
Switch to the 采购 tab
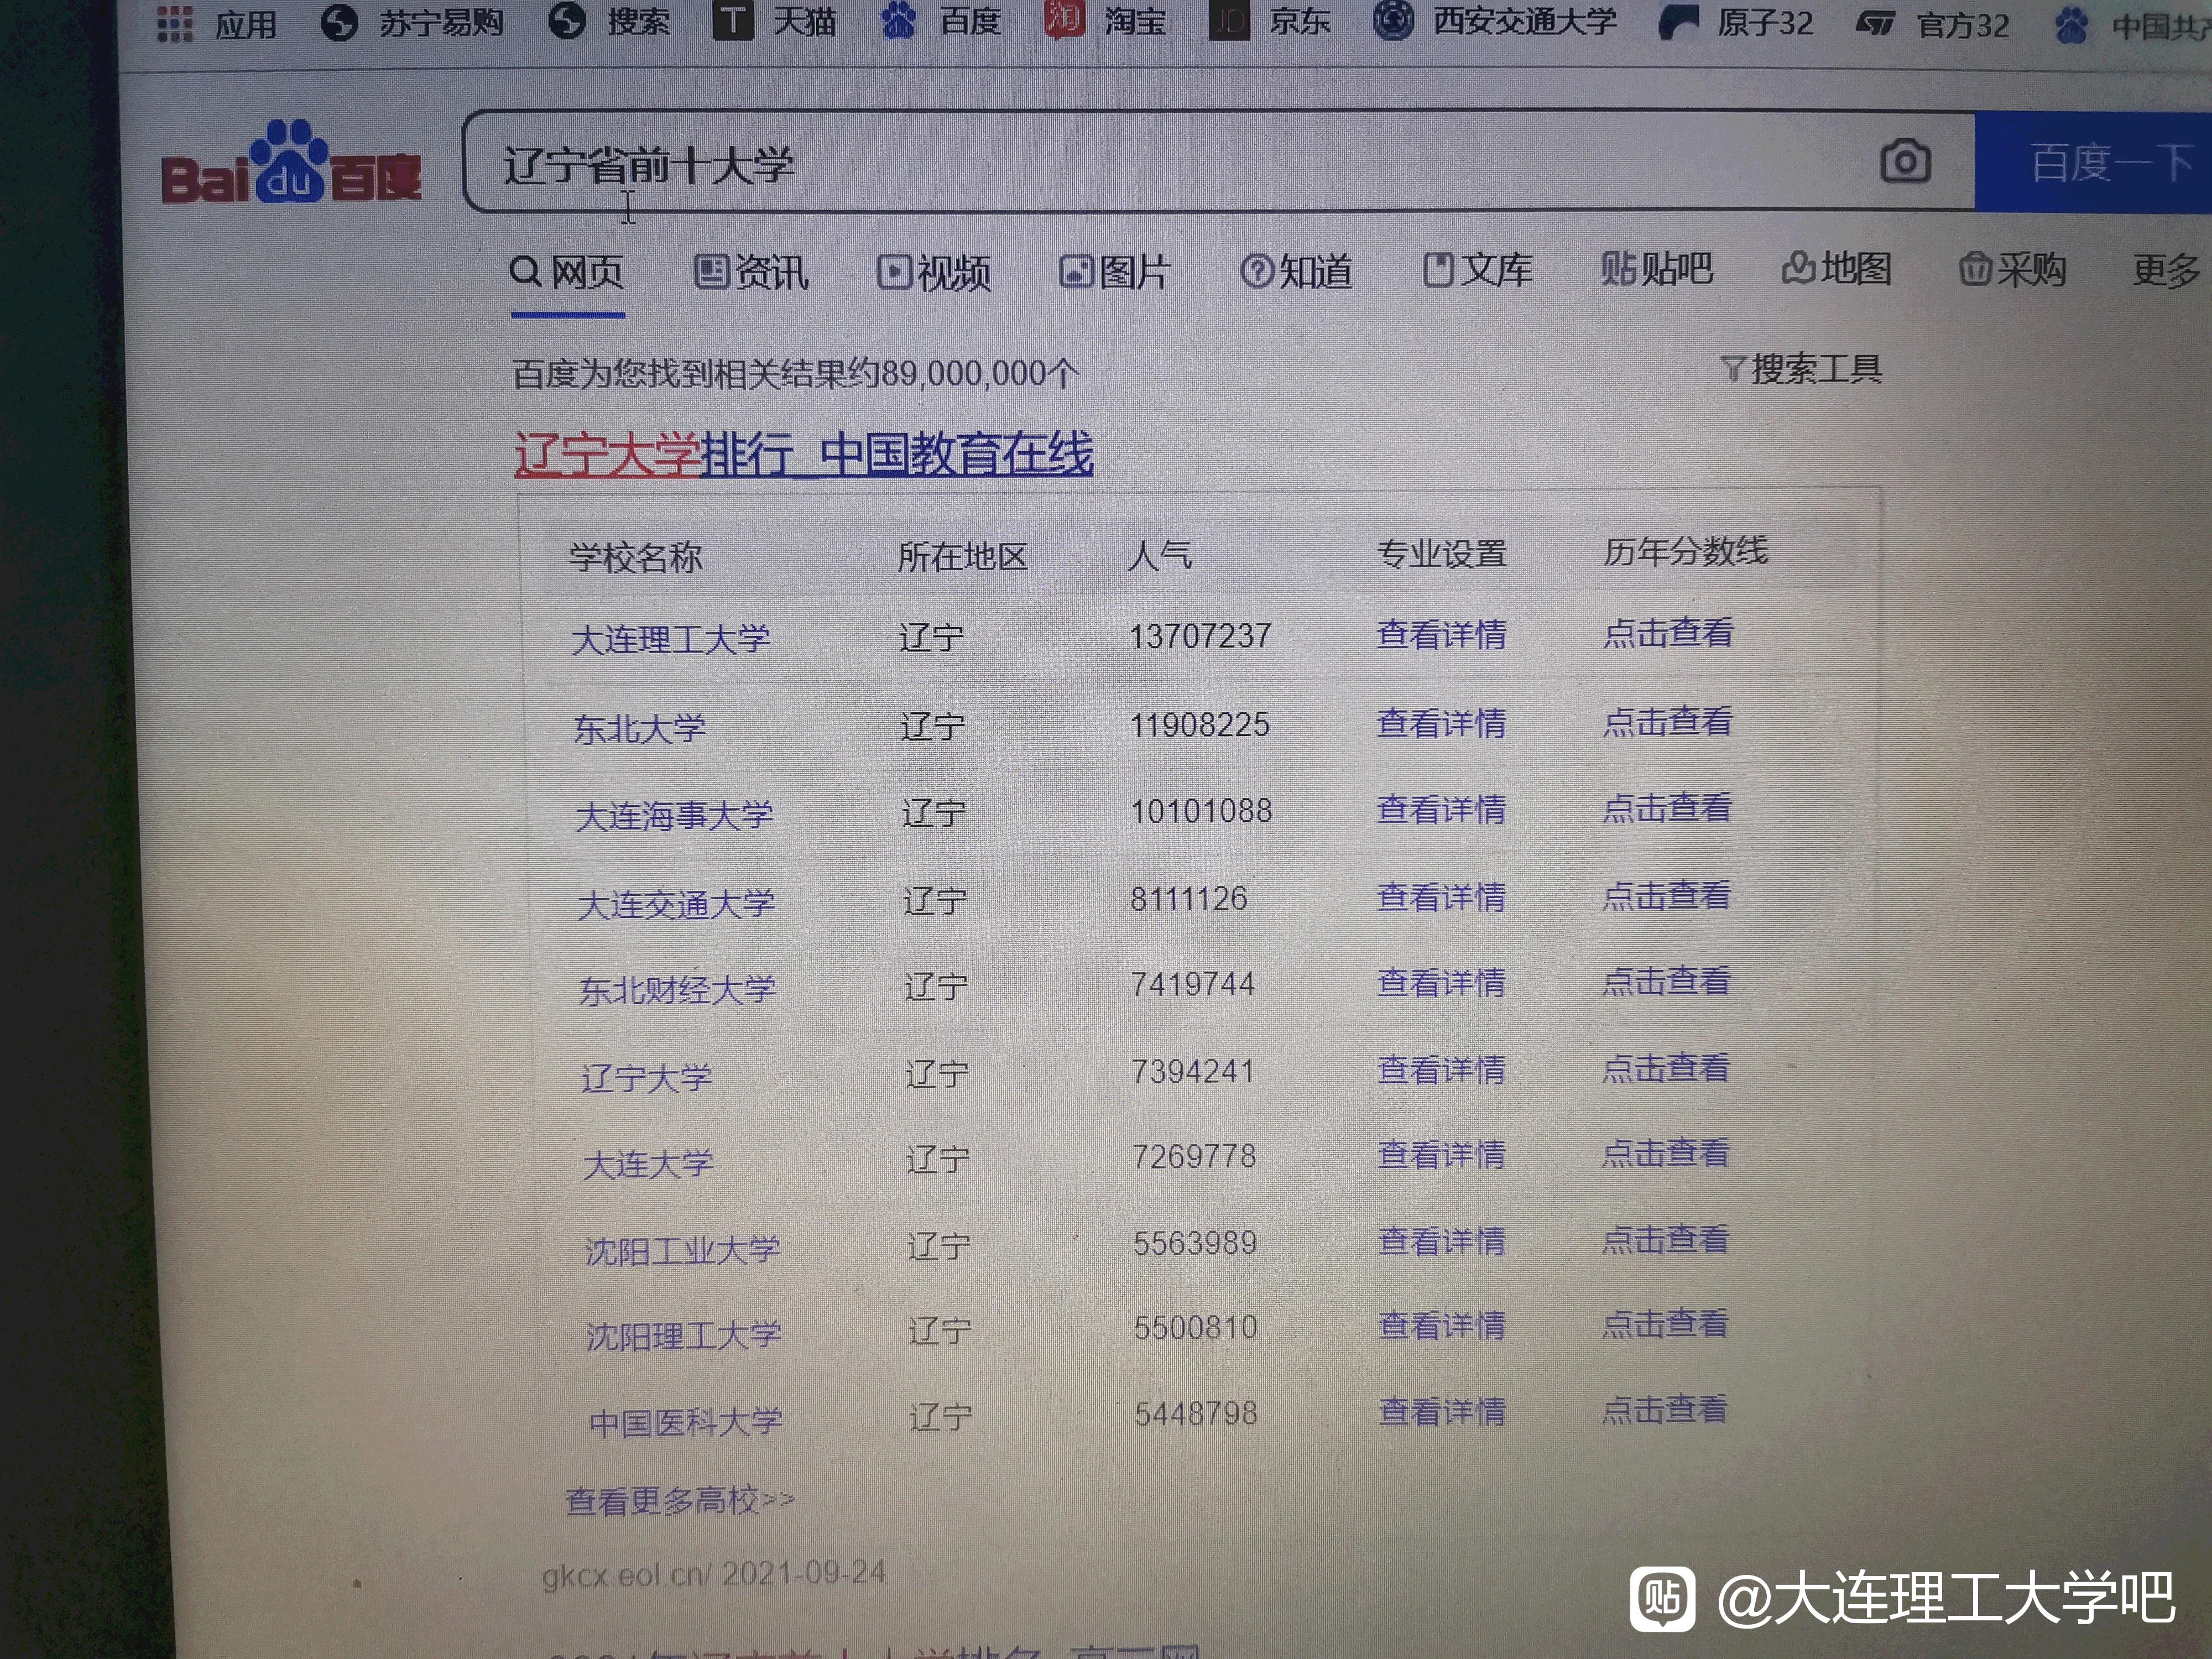coord(2012,270)
